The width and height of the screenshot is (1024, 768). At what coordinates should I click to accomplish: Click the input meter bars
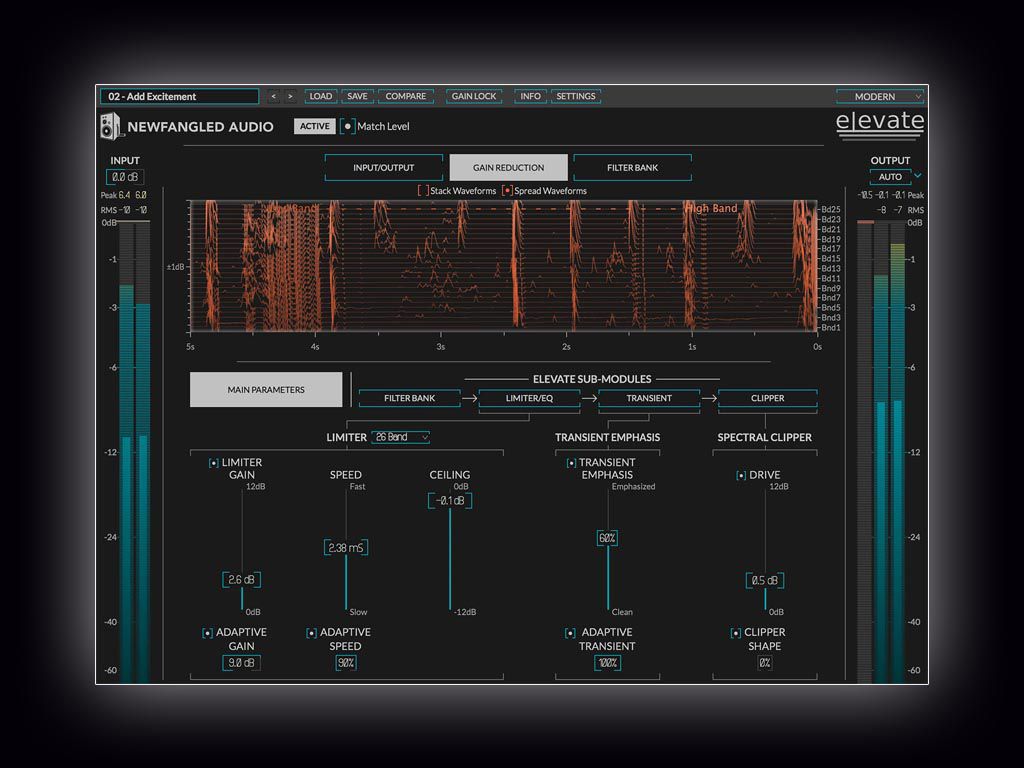(135, 452)
